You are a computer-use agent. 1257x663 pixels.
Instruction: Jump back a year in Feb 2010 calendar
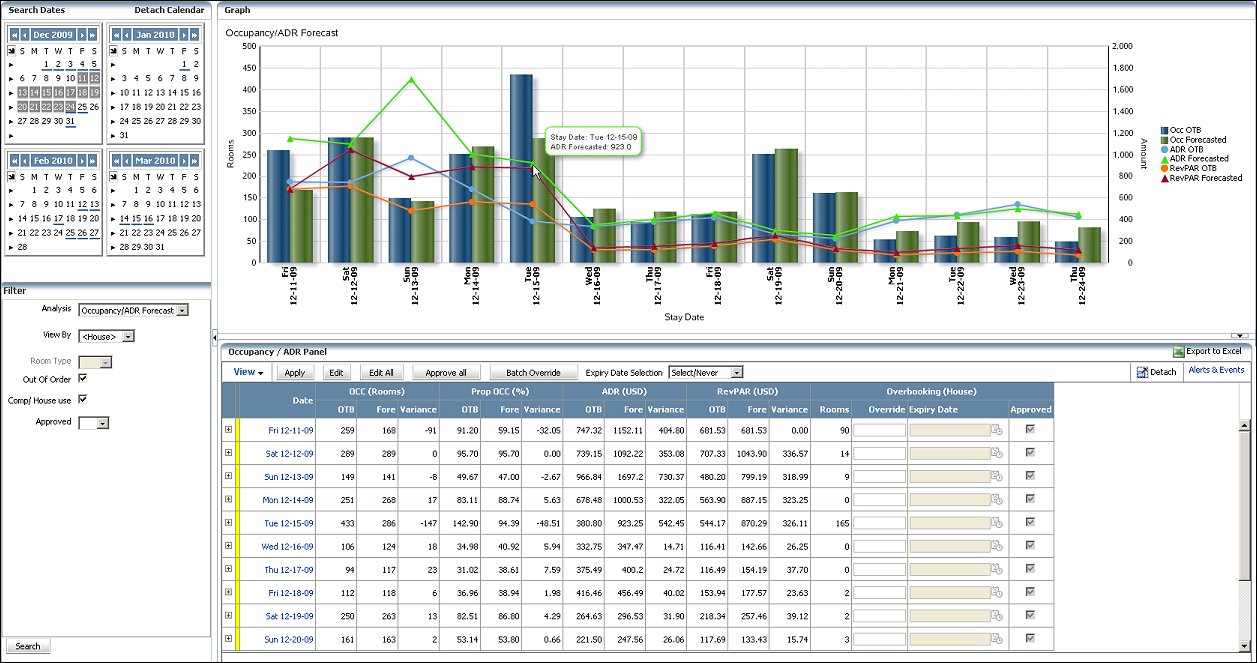pyautogui.click(x=14, y=161)
